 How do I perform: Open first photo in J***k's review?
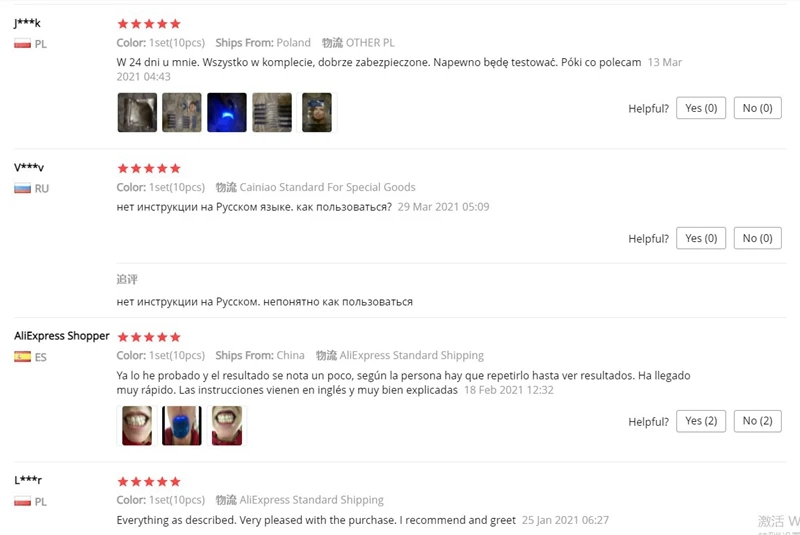137,112
